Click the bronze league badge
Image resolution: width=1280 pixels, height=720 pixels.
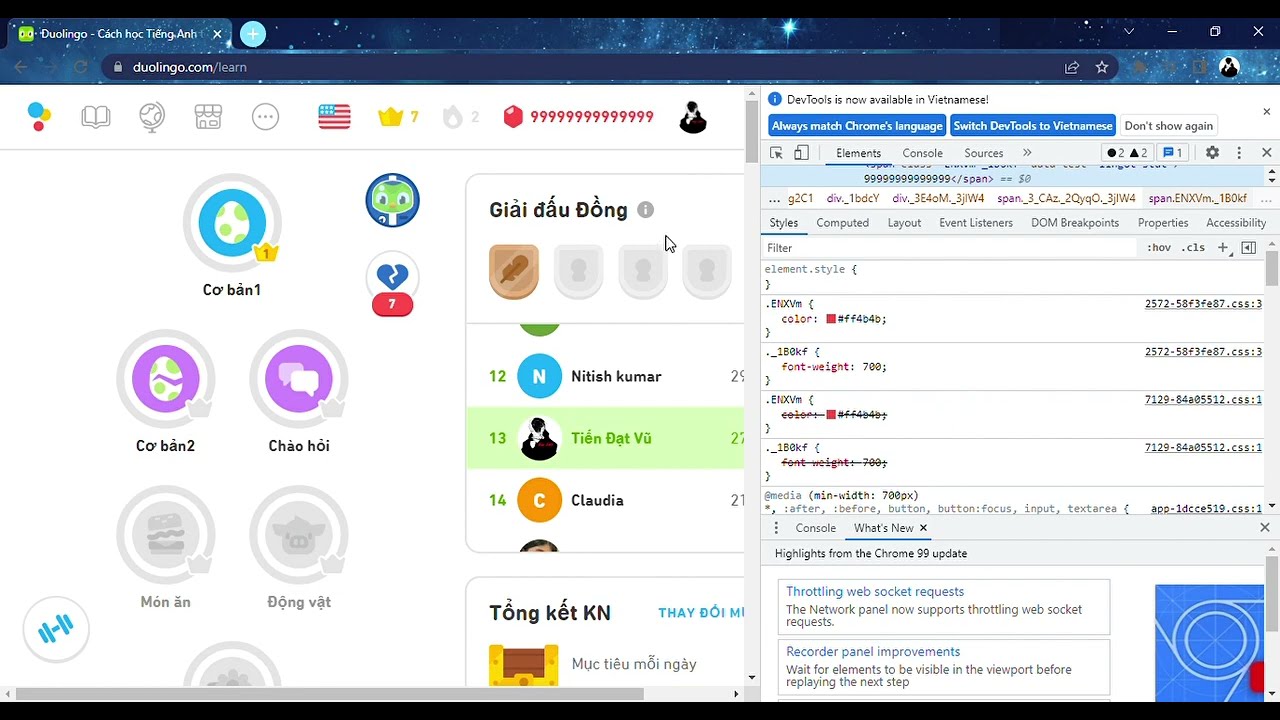(x=514, y=271)
